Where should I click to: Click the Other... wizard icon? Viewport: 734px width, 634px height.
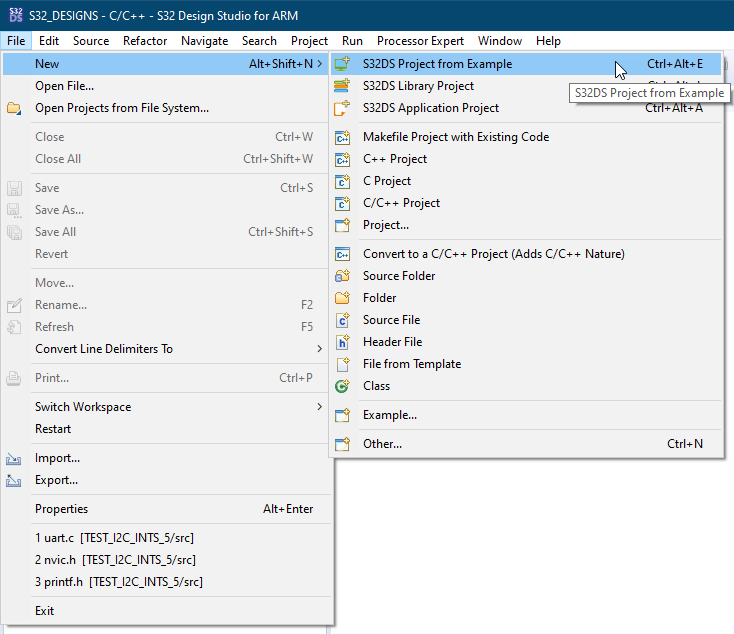[342, 444]
